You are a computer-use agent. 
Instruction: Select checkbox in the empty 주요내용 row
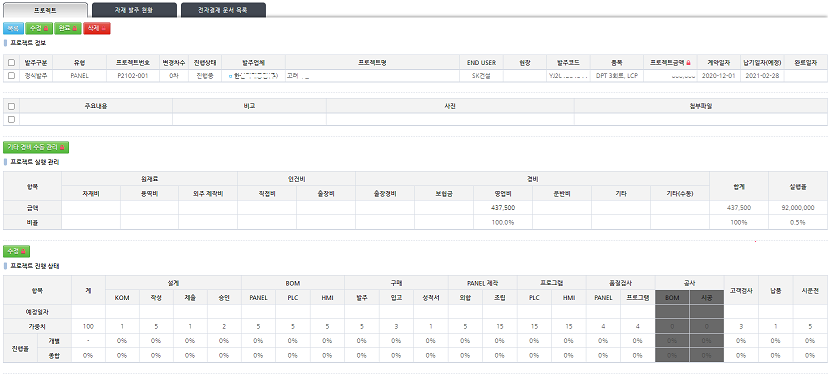coord(12,120)
